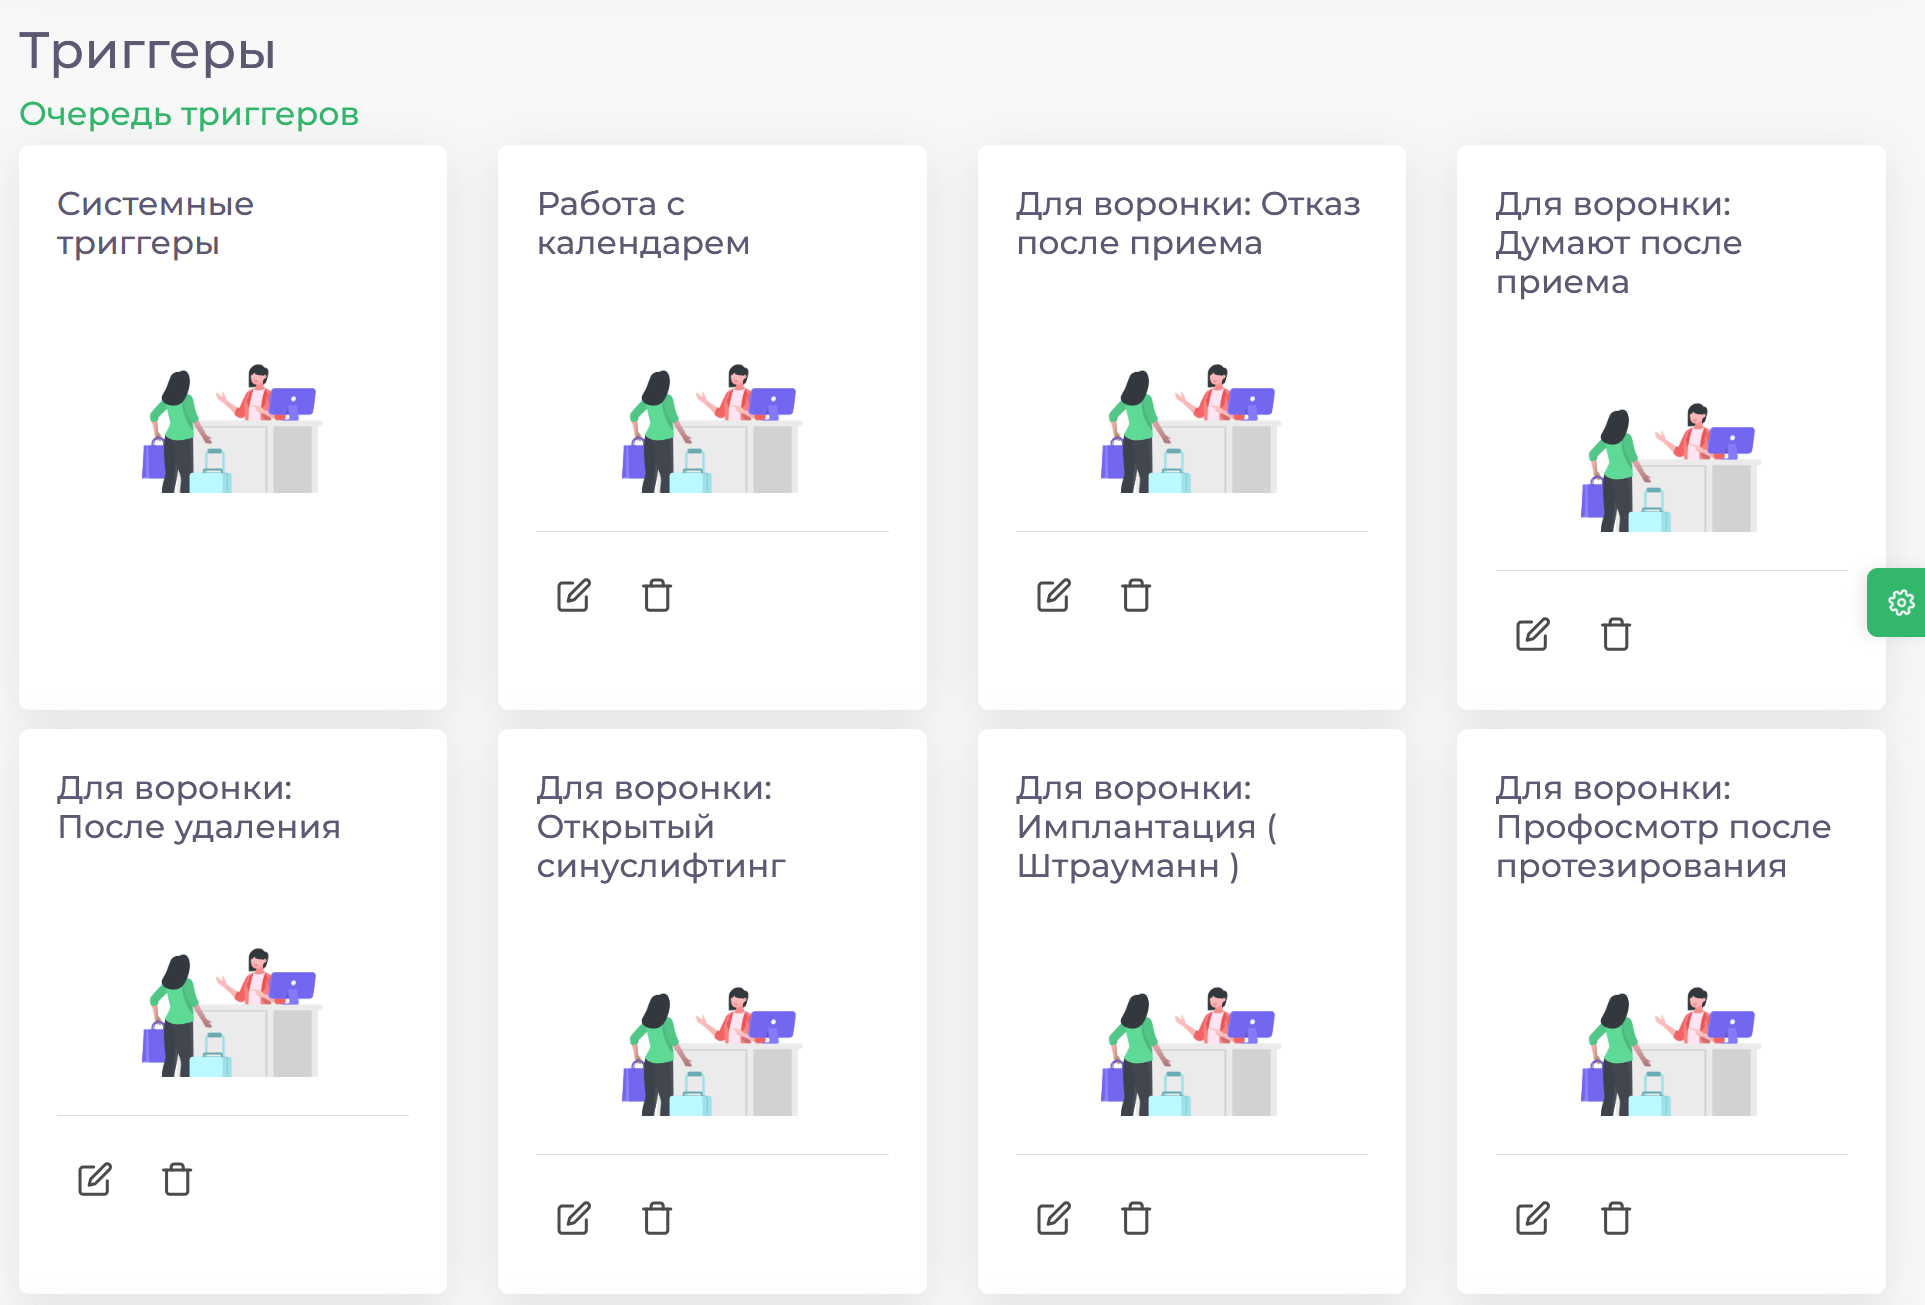Delete the Отказ после приема trigger
The width and height of the screenshot is (1925, 1305).
[x=1136, y=595]
